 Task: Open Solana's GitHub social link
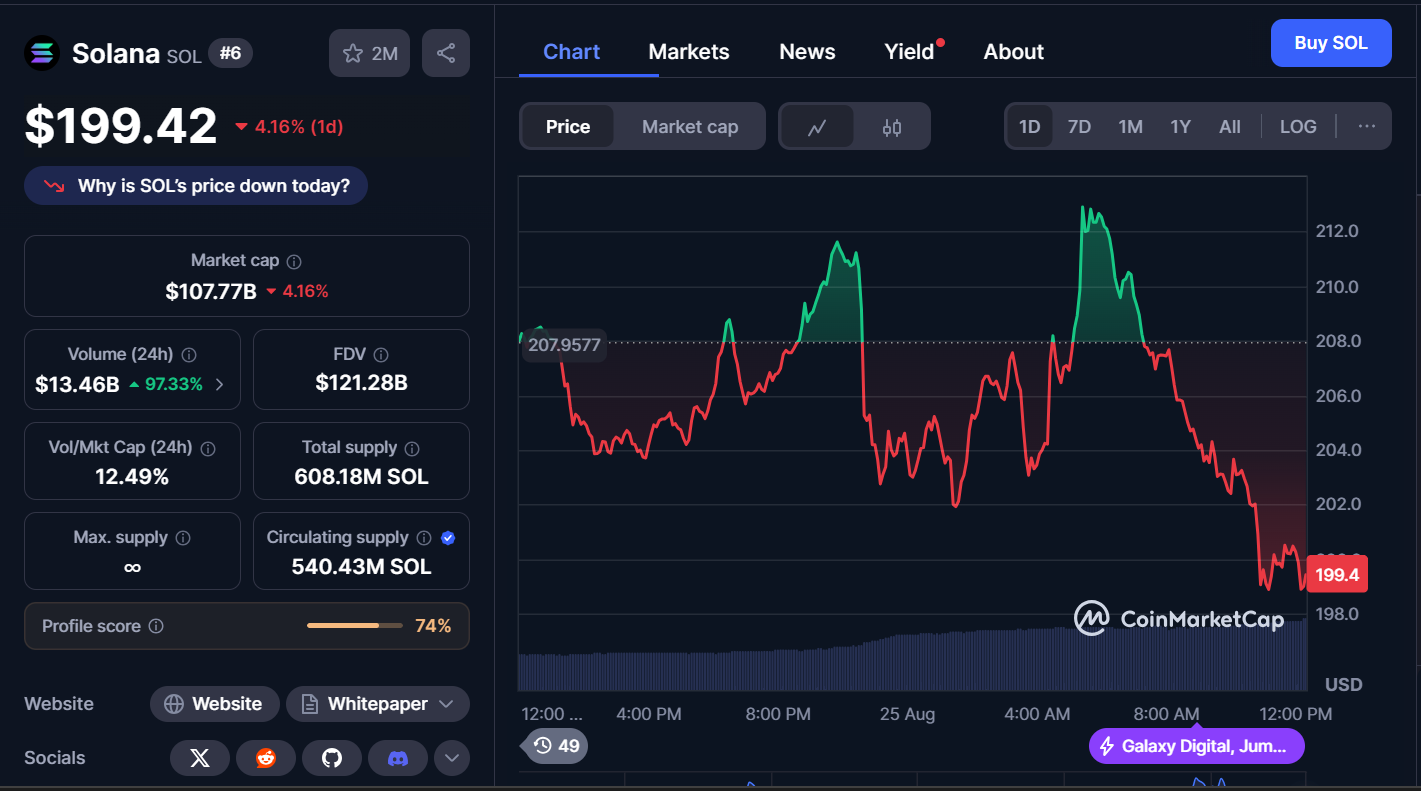point(332,758)
